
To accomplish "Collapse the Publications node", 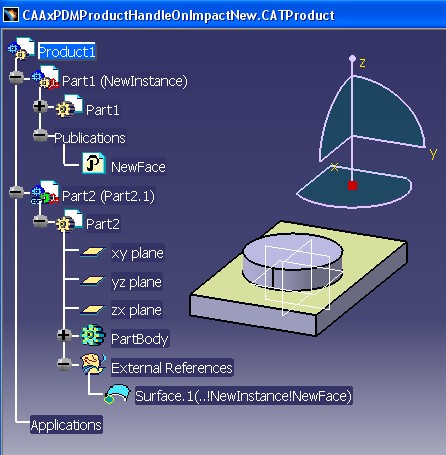I will coord(40,135).
